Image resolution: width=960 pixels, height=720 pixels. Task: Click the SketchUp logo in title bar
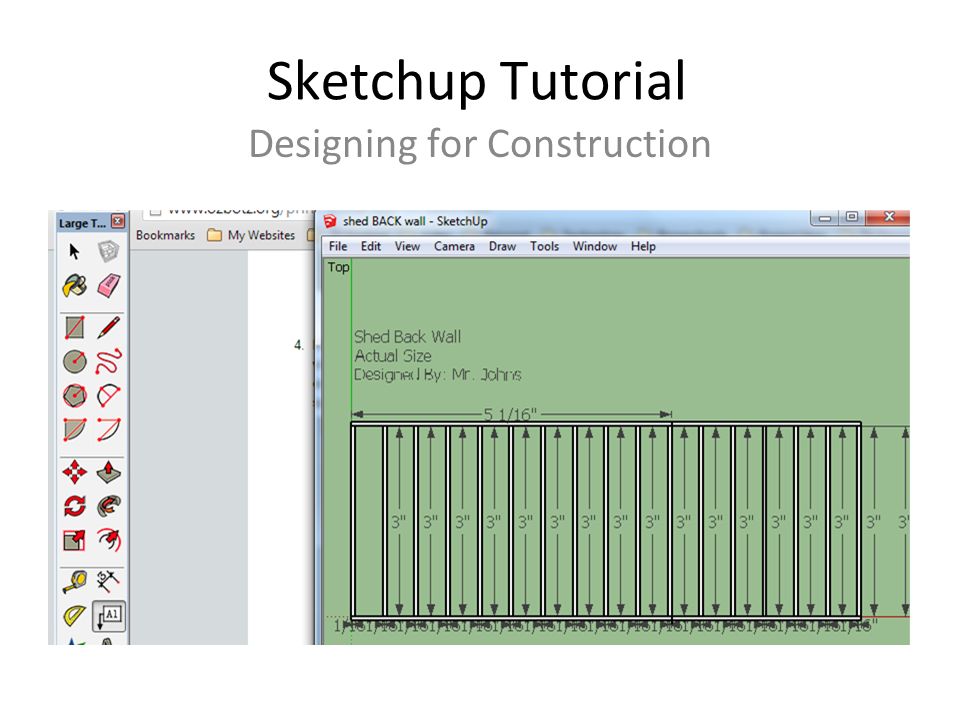click(330, 221)
